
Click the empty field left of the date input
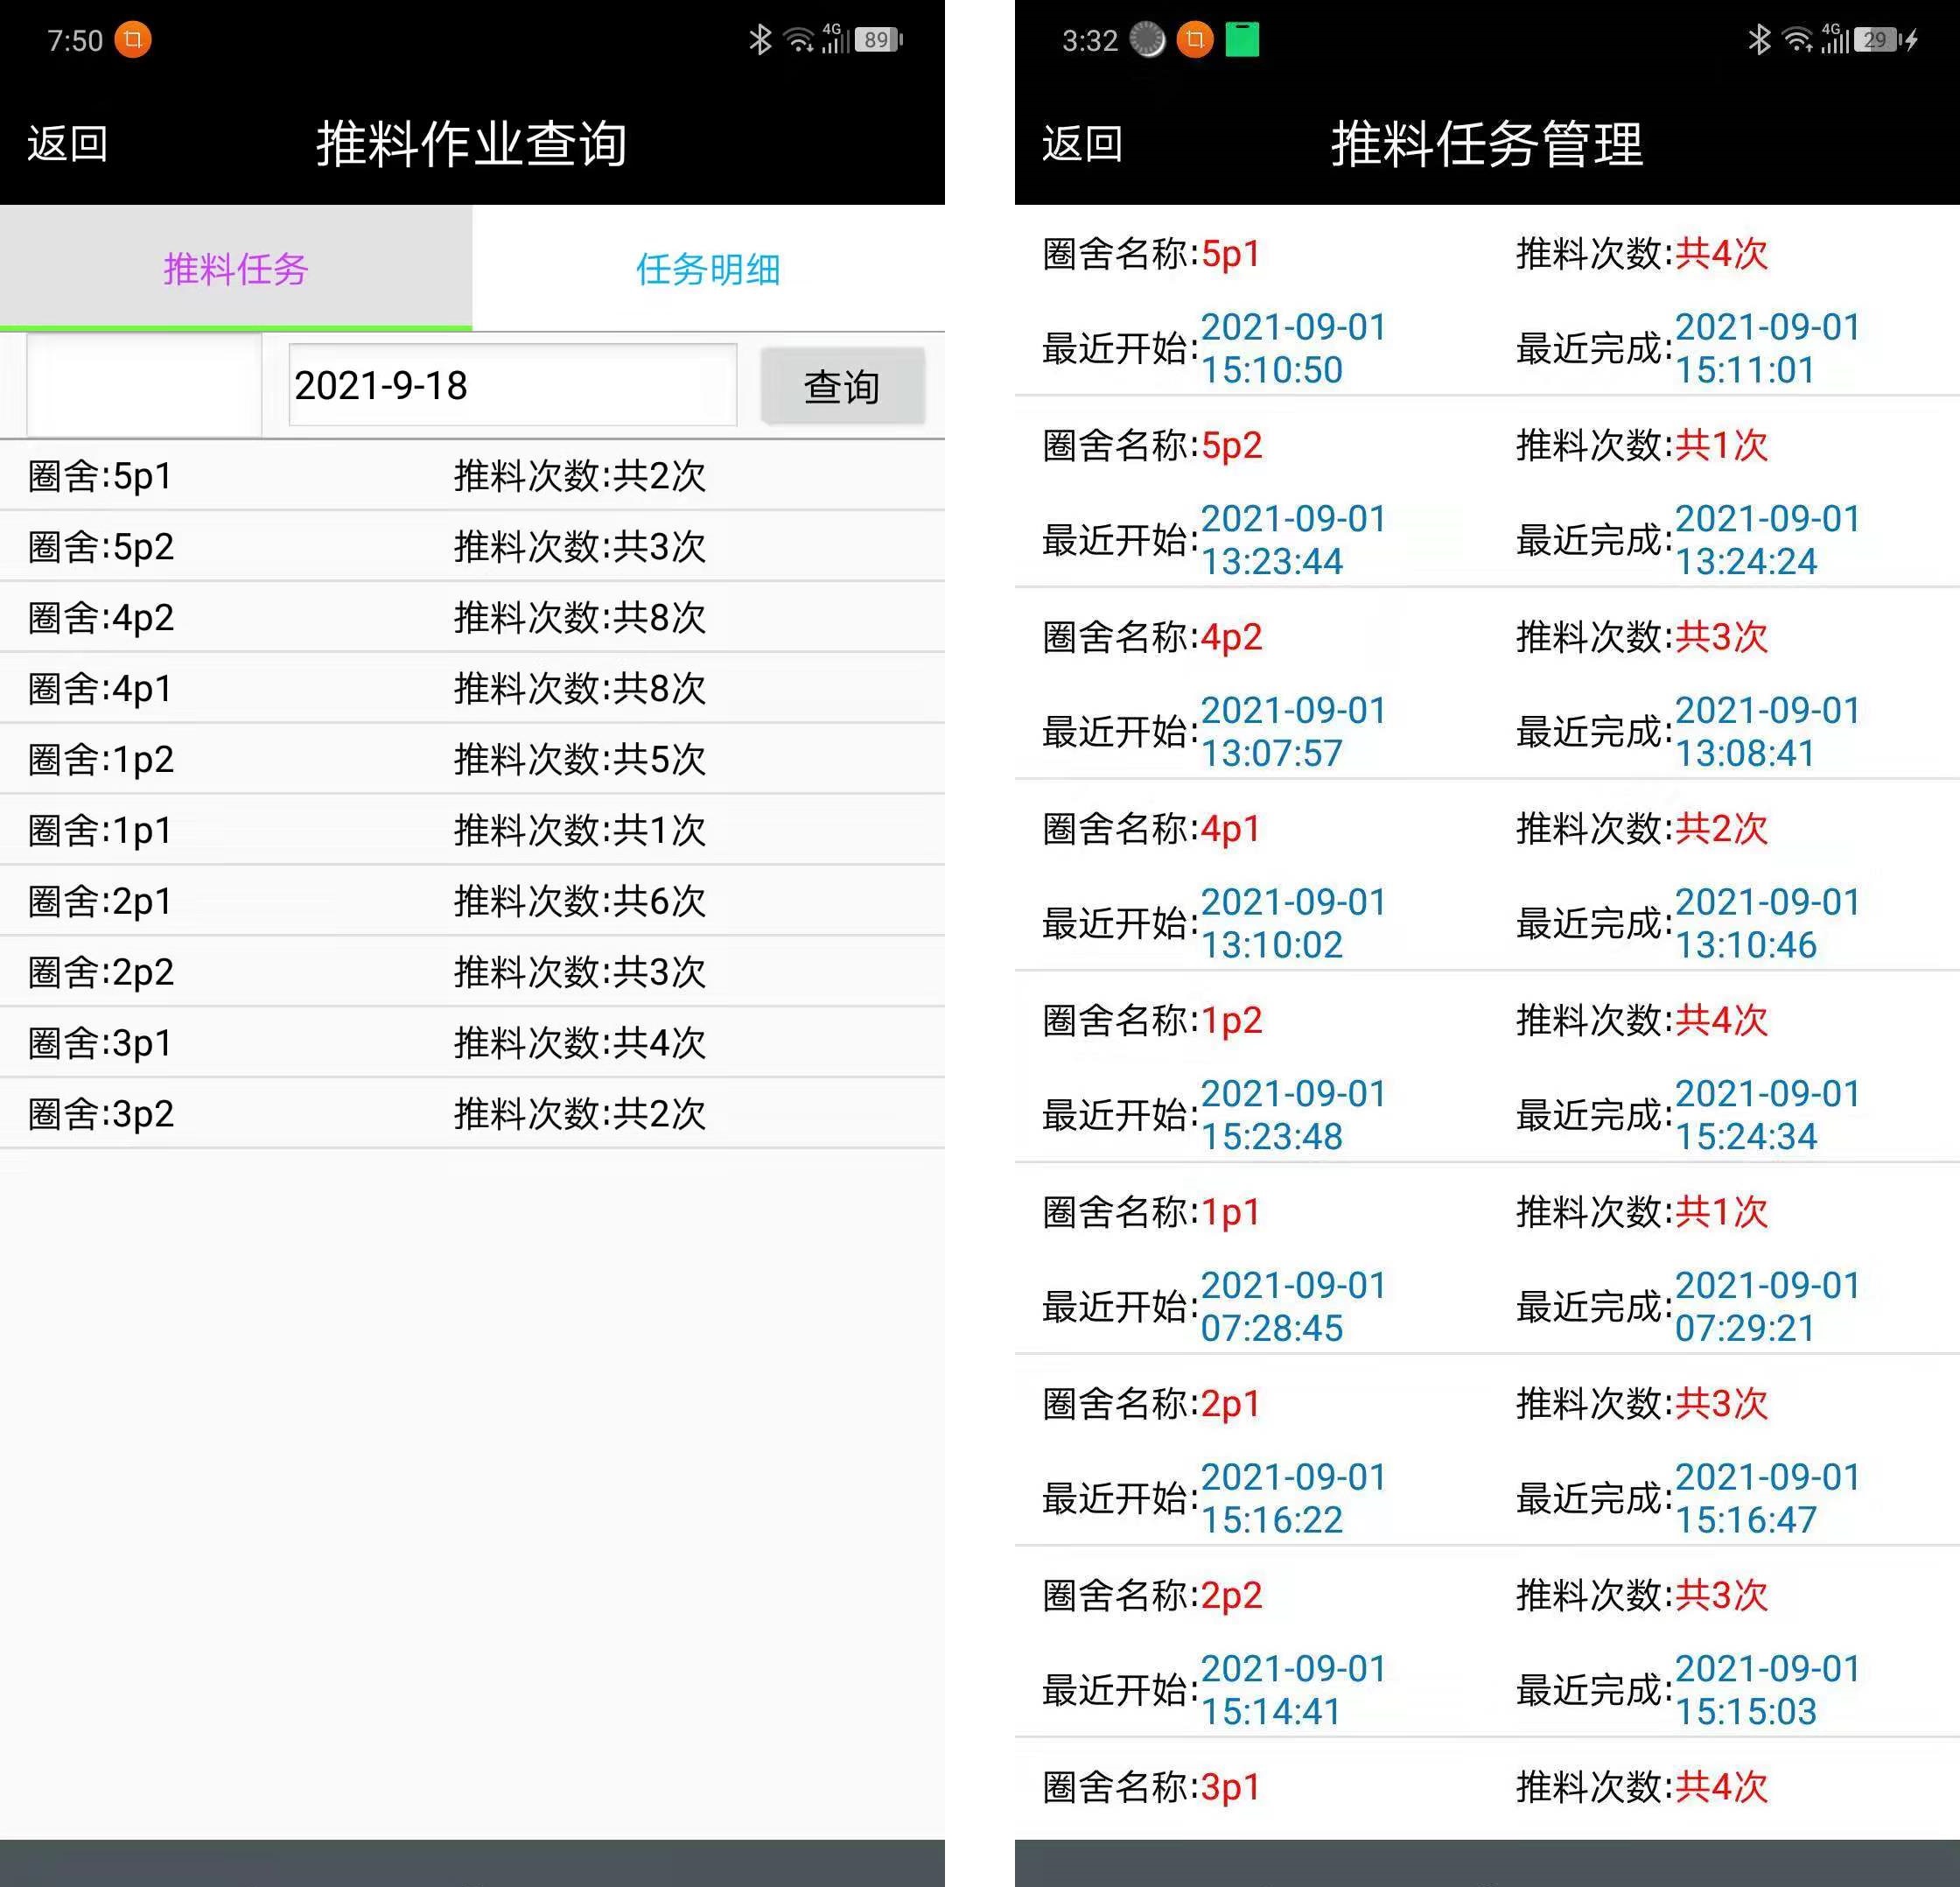point(140,386)
